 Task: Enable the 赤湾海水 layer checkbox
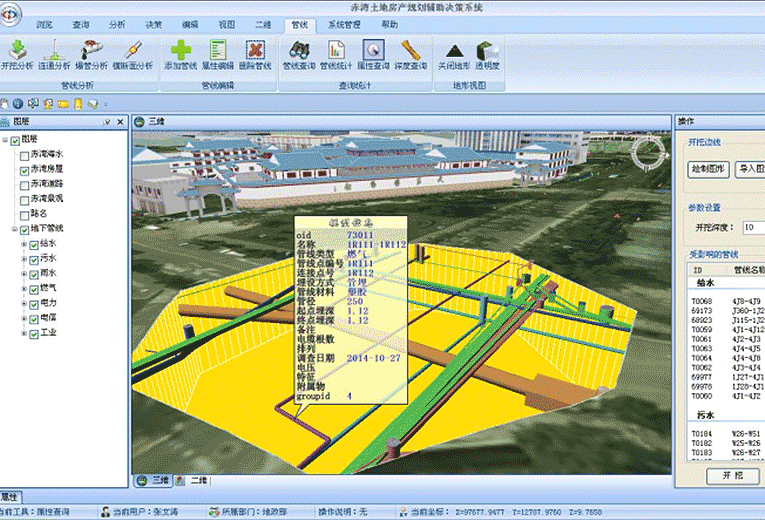23,155
